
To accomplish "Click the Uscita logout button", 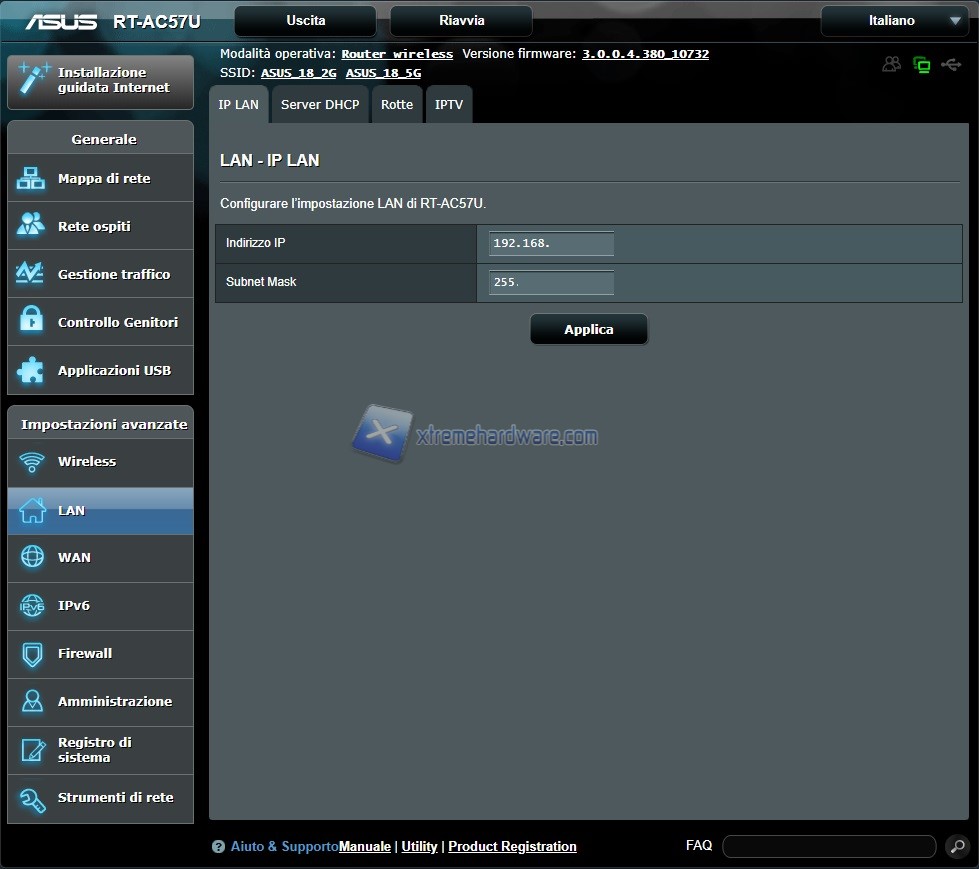I will pos(305,21).
